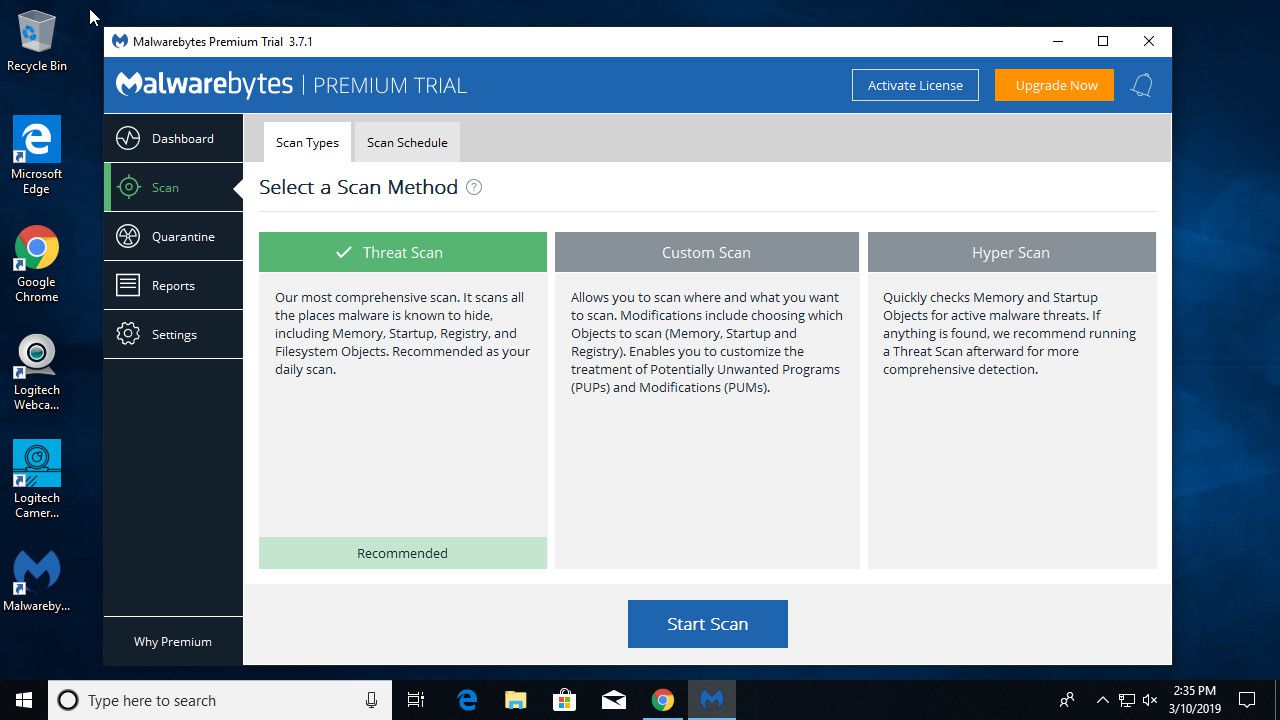Click the help question mark beside Select a Scan Method
1280x720 pixels.
click(x=474, y=187)
